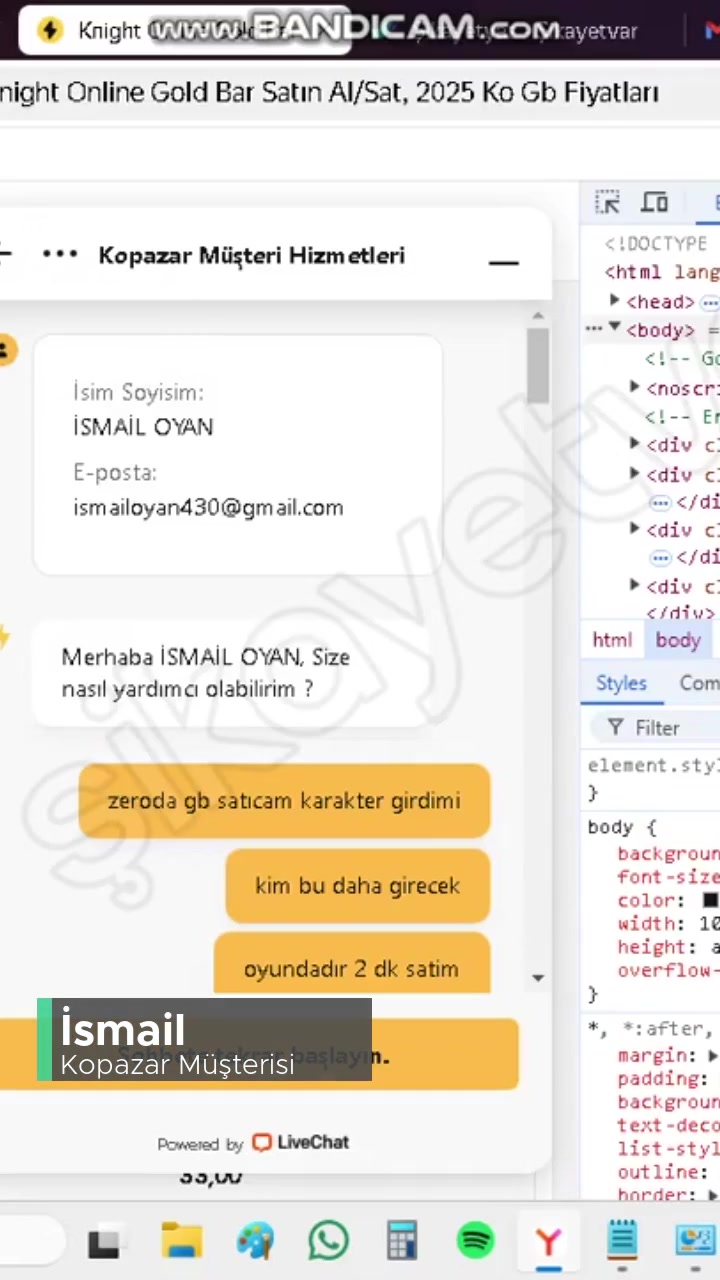Click the 'text-deco' property in universal rule
Image resolution: width=720 pixels, height=1280 pixels.
pyautogui.click(x=668, y=1125)
